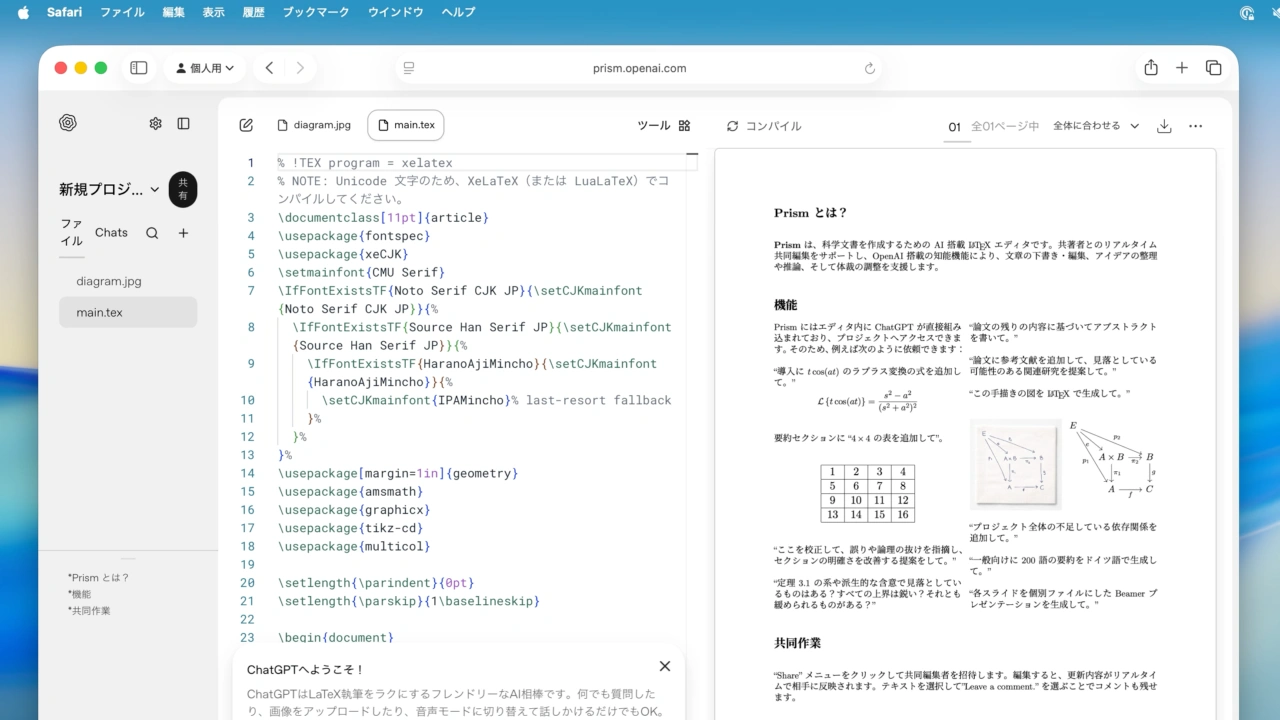The image size is (1280, 720).
Task: Click the Prism settings gear icon
Action: (155, 124)
